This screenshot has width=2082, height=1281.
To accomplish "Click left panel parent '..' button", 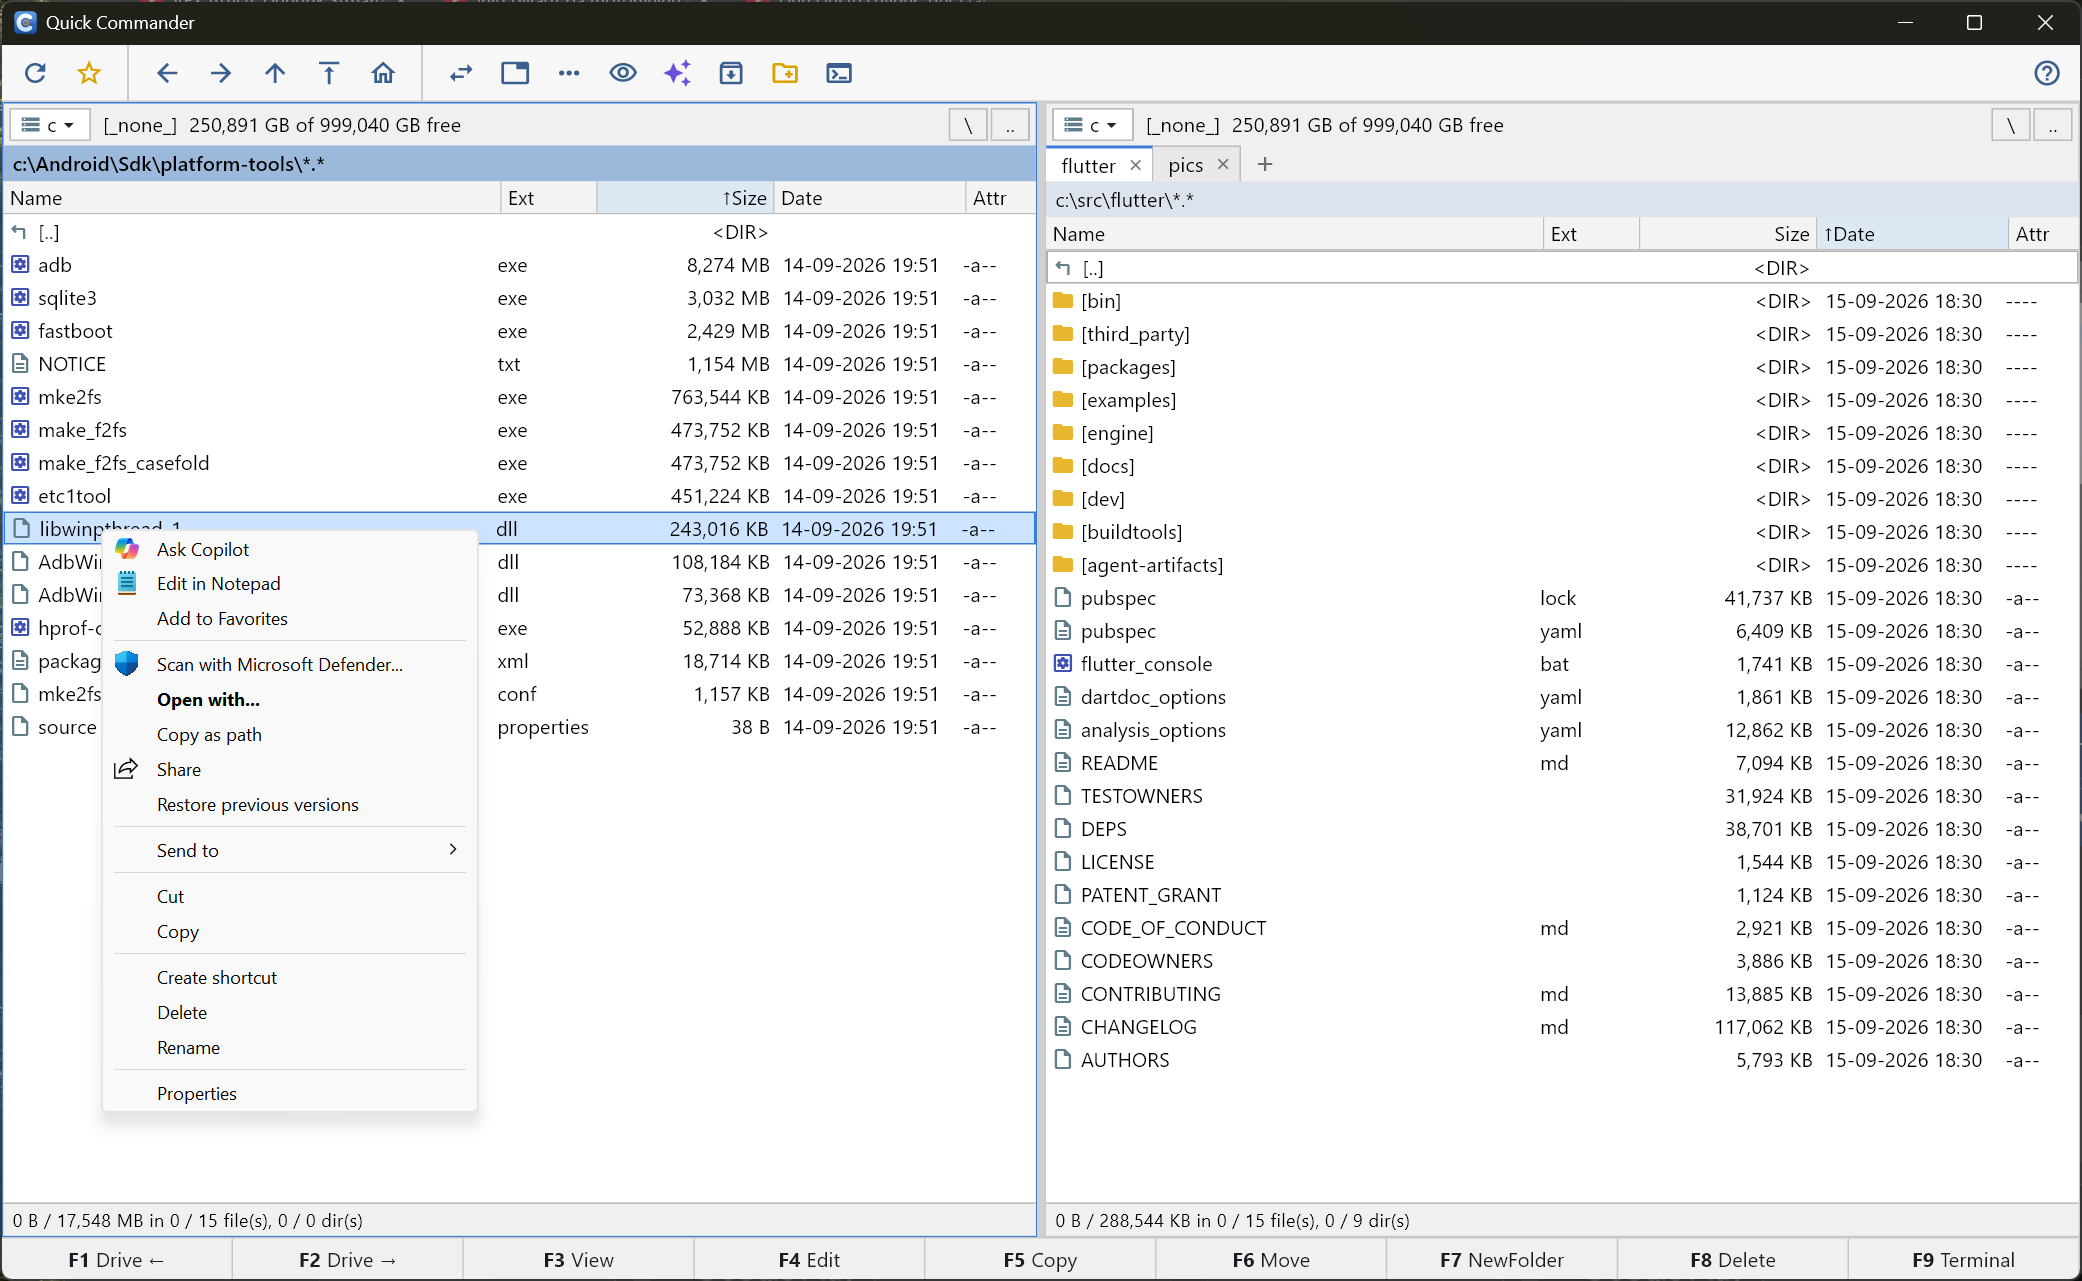I will point(1010,125).
